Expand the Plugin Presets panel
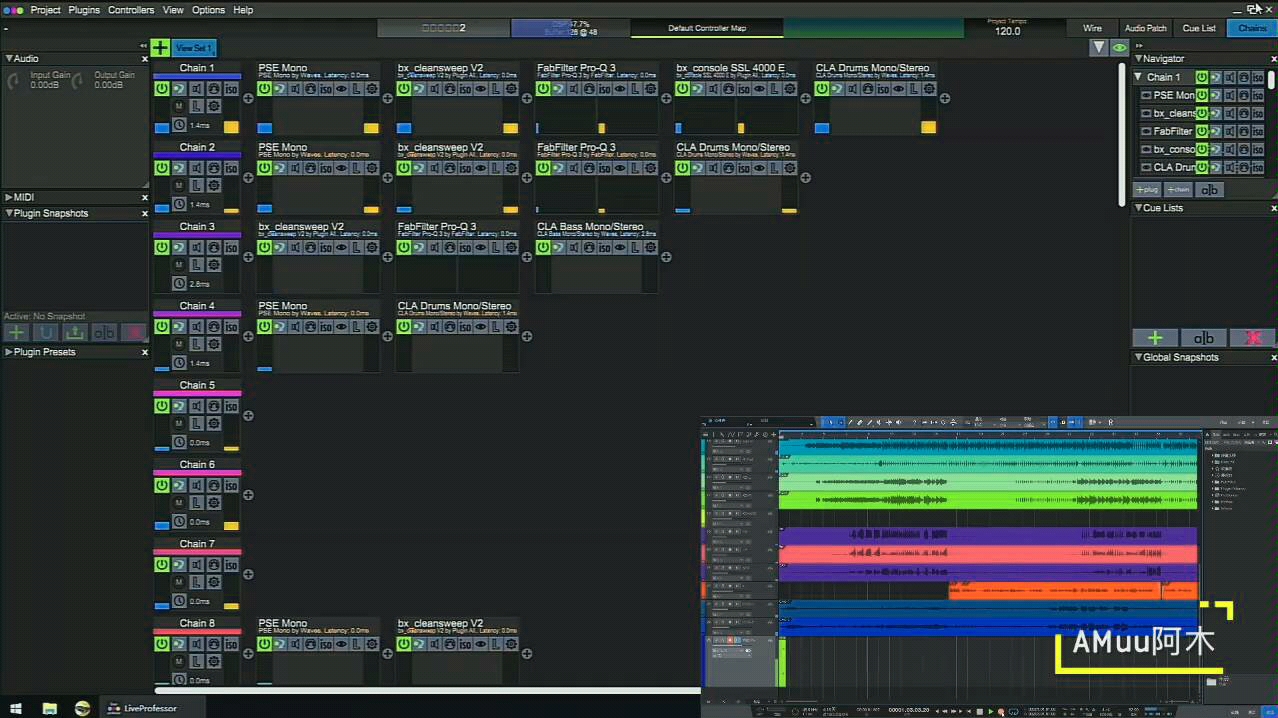Screen dimensions: 1278x718 pyautogui.click(x=8, y=351)
